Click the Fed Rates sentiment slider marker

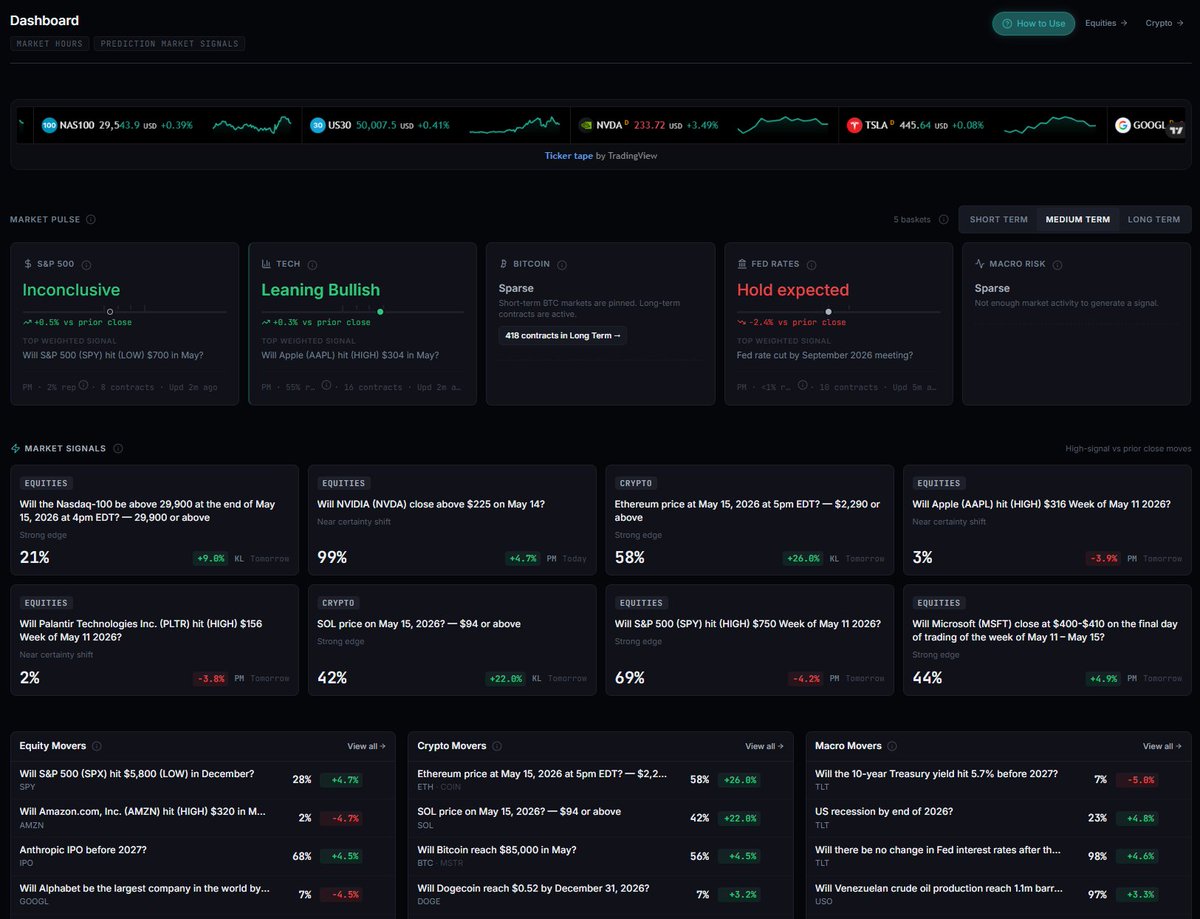[828, 311]
